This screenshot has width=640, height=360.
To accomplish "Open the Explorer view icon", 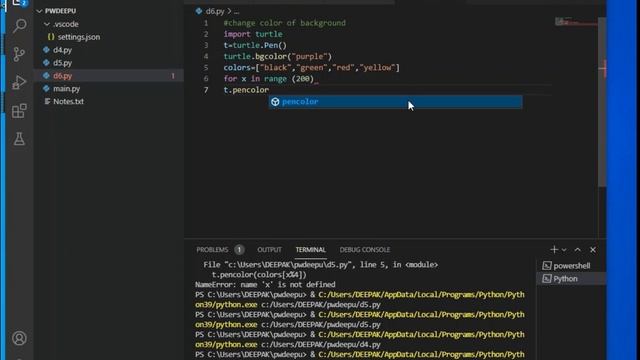I will point(19,3).
